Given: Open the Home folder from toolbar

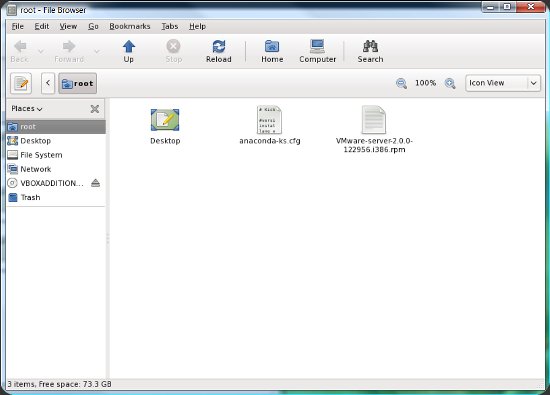Looking at the screenshot, I should 272,51.
